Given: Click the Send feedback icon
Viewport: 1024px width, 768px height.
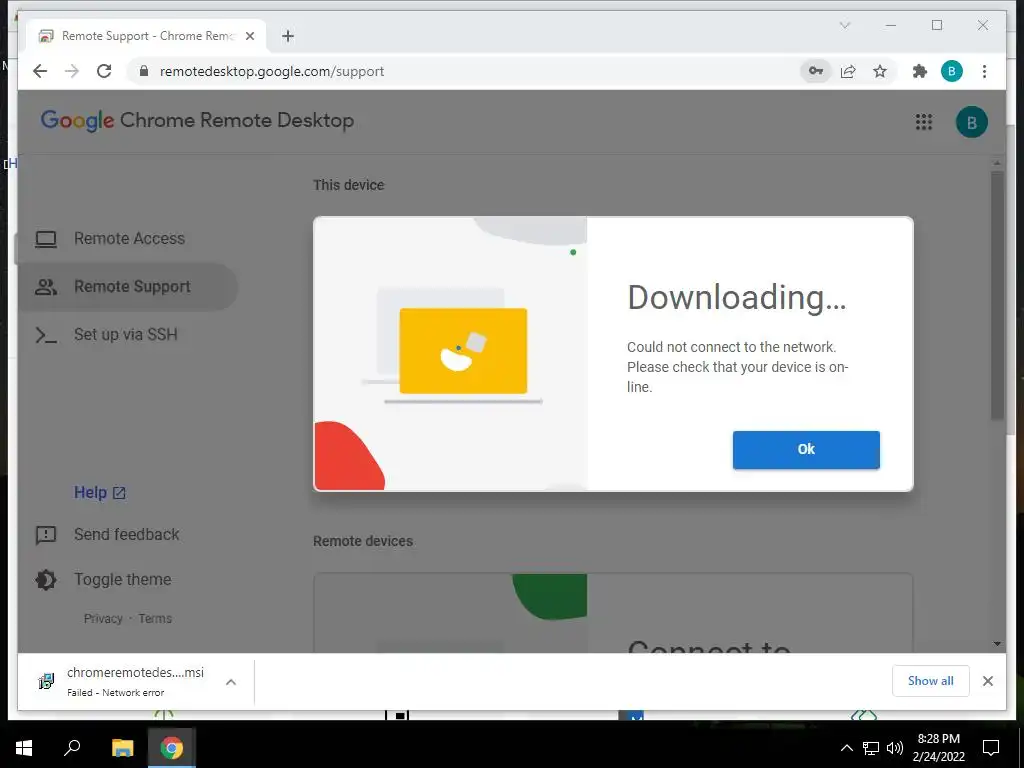Looking at the screenshot, I should coord(46,536).
